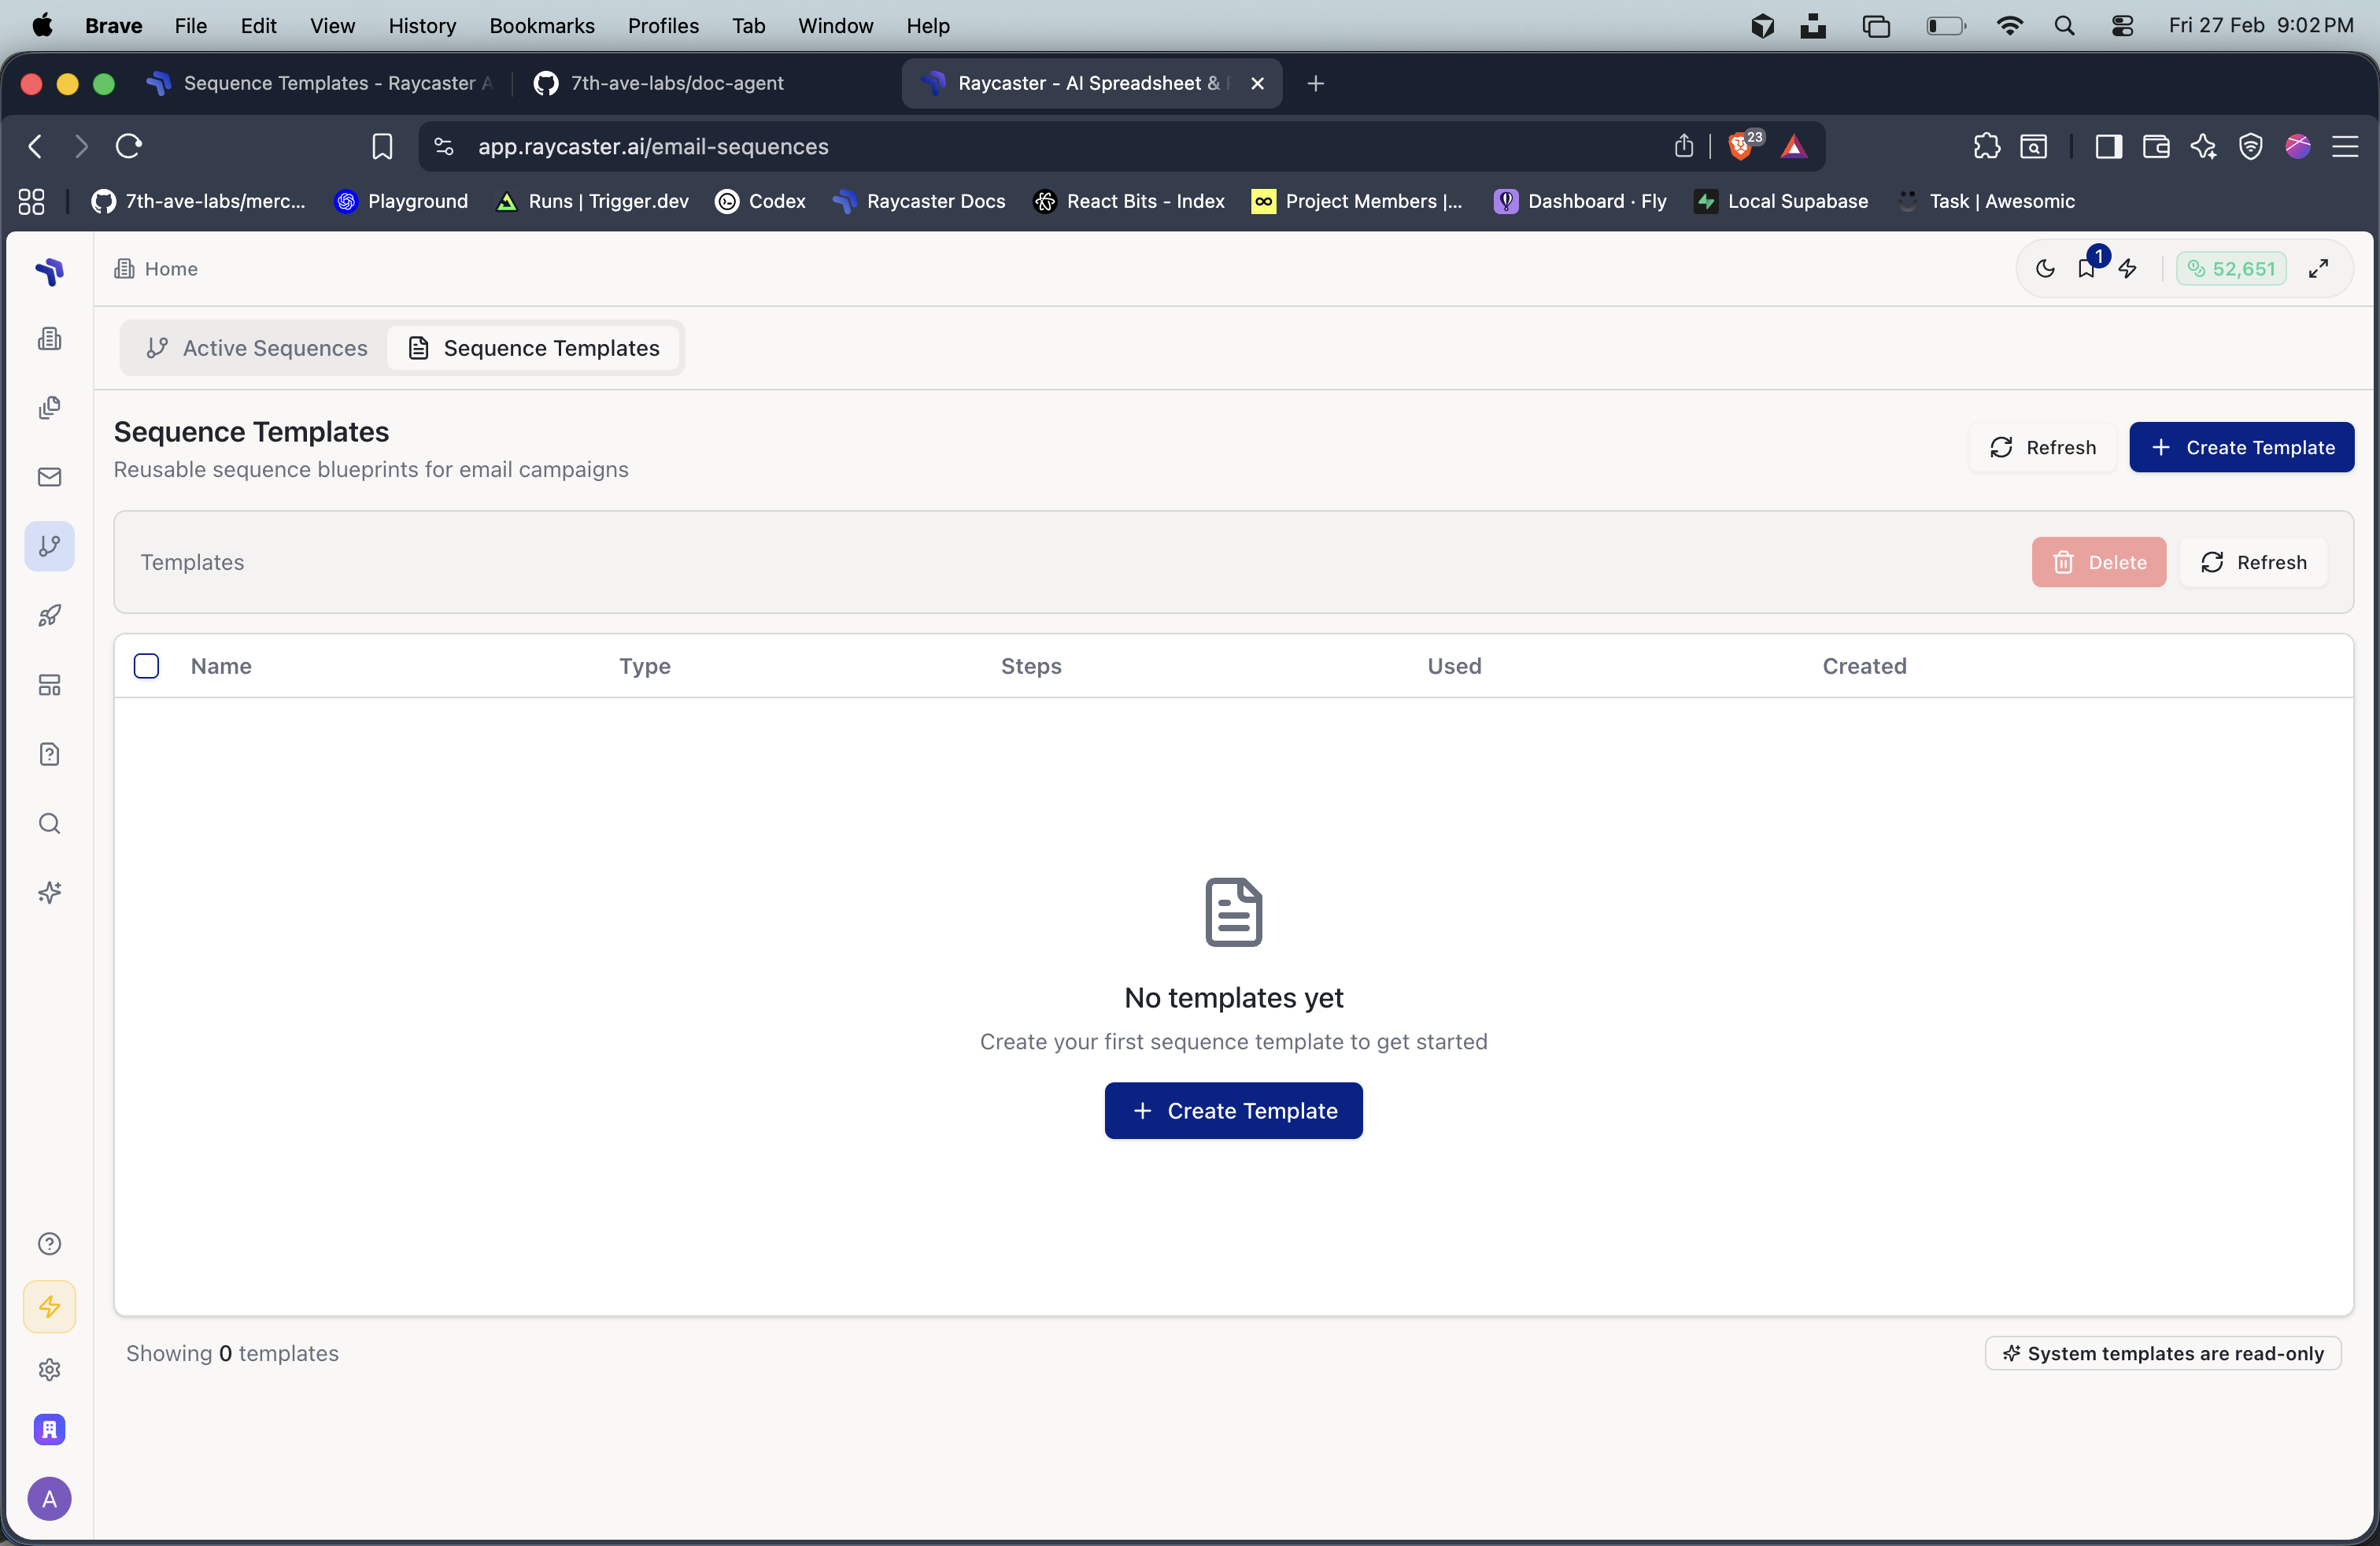The image size is (2380, 1546).
Task: Open the Raycaster Docs bookmark
Action: point(919,201)
